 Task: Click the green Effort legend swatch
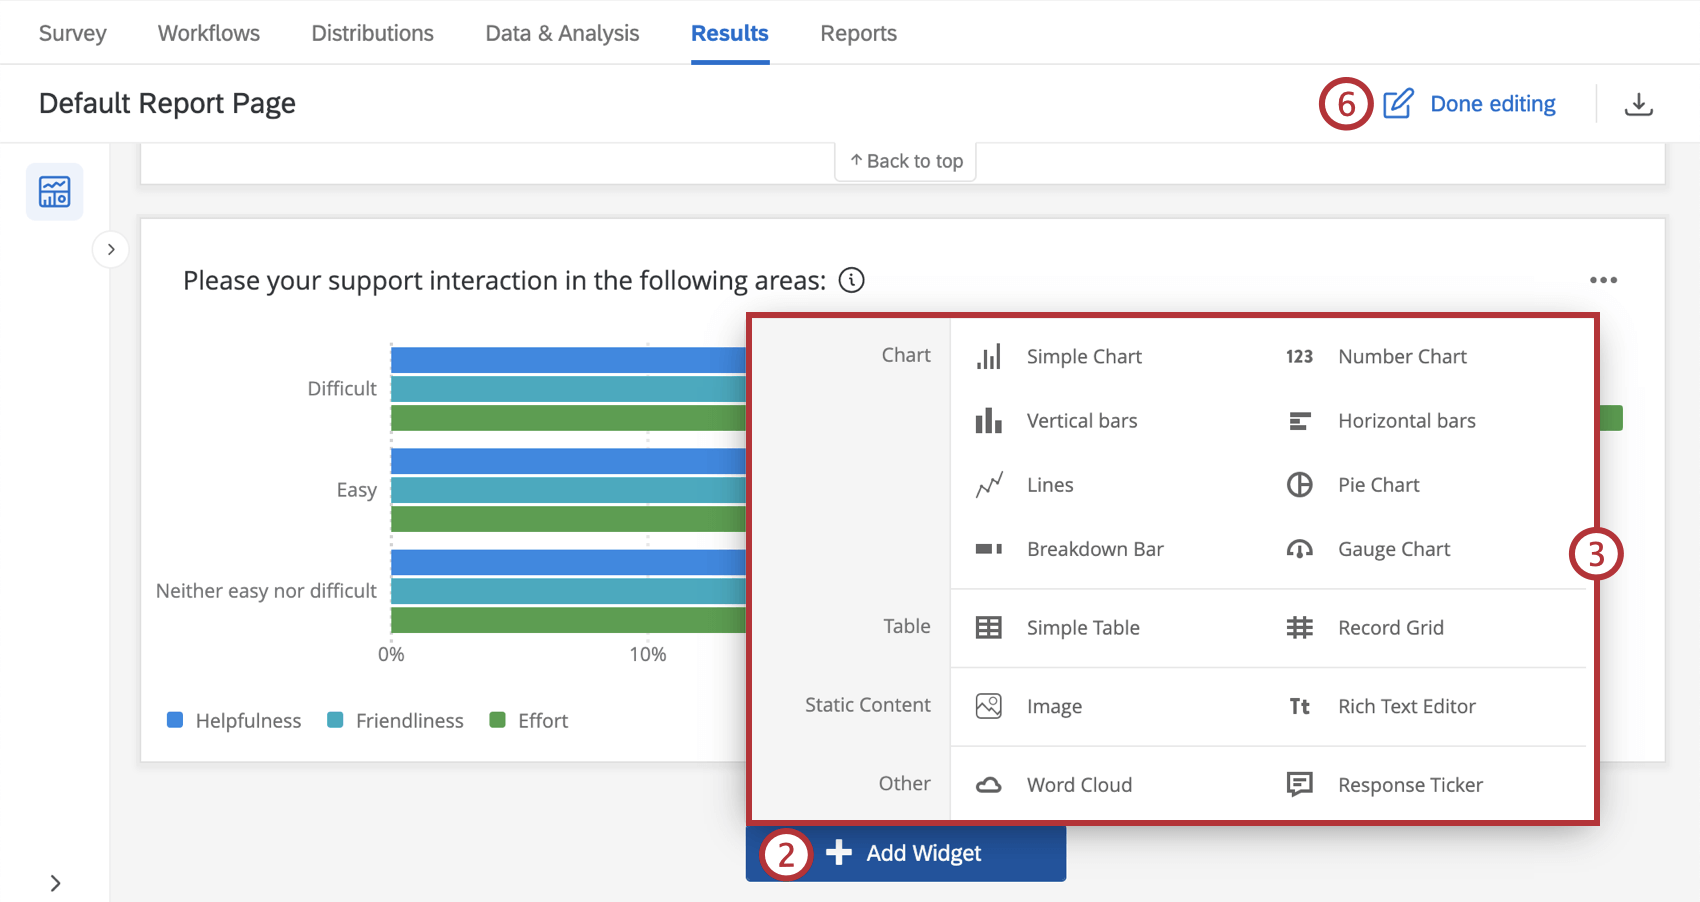pyautogui.click(x=498, y=720)
